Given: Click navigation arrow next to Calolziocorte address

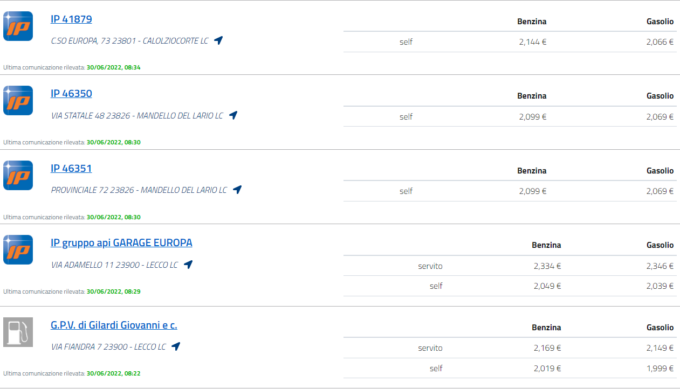Looking at the screenshot, I should [x=219, y=40].
